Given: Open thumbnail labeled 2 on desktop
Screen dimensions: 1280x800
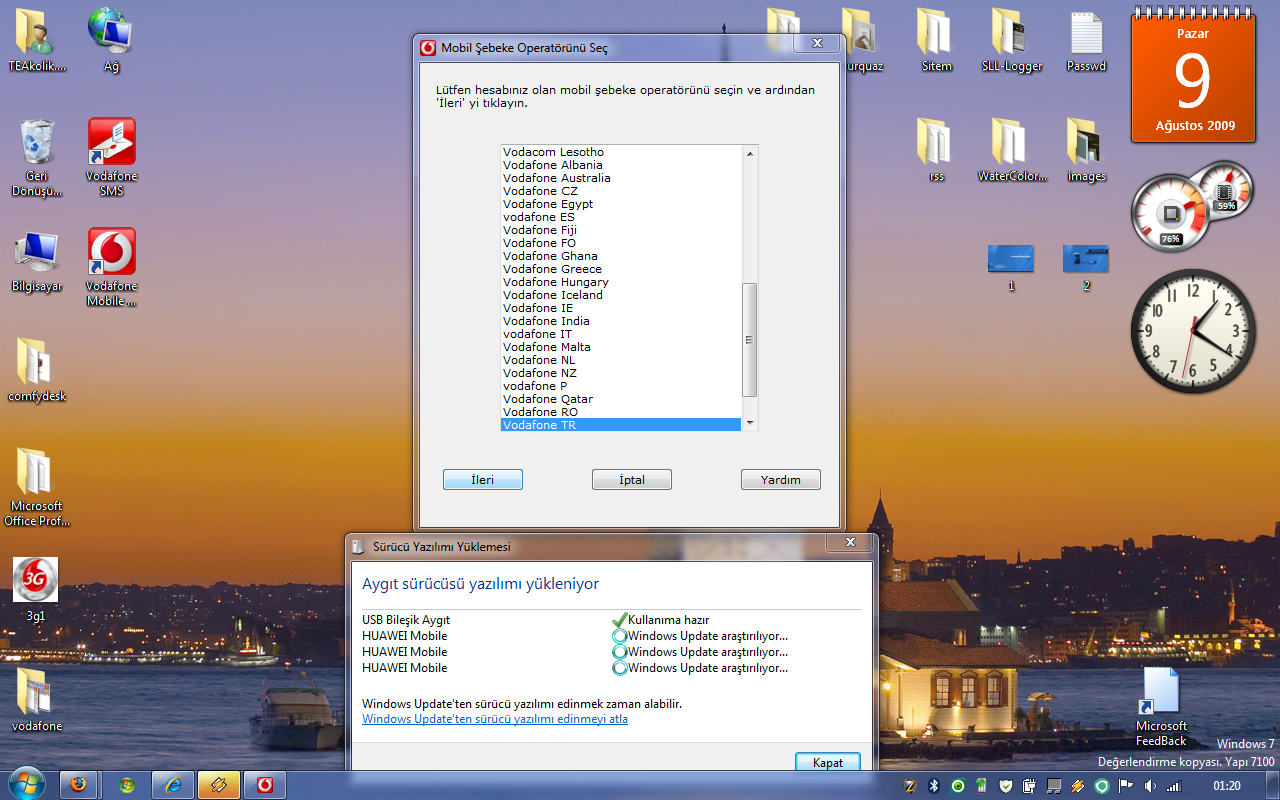Looking at the screenshot, I should (1086, 267).
